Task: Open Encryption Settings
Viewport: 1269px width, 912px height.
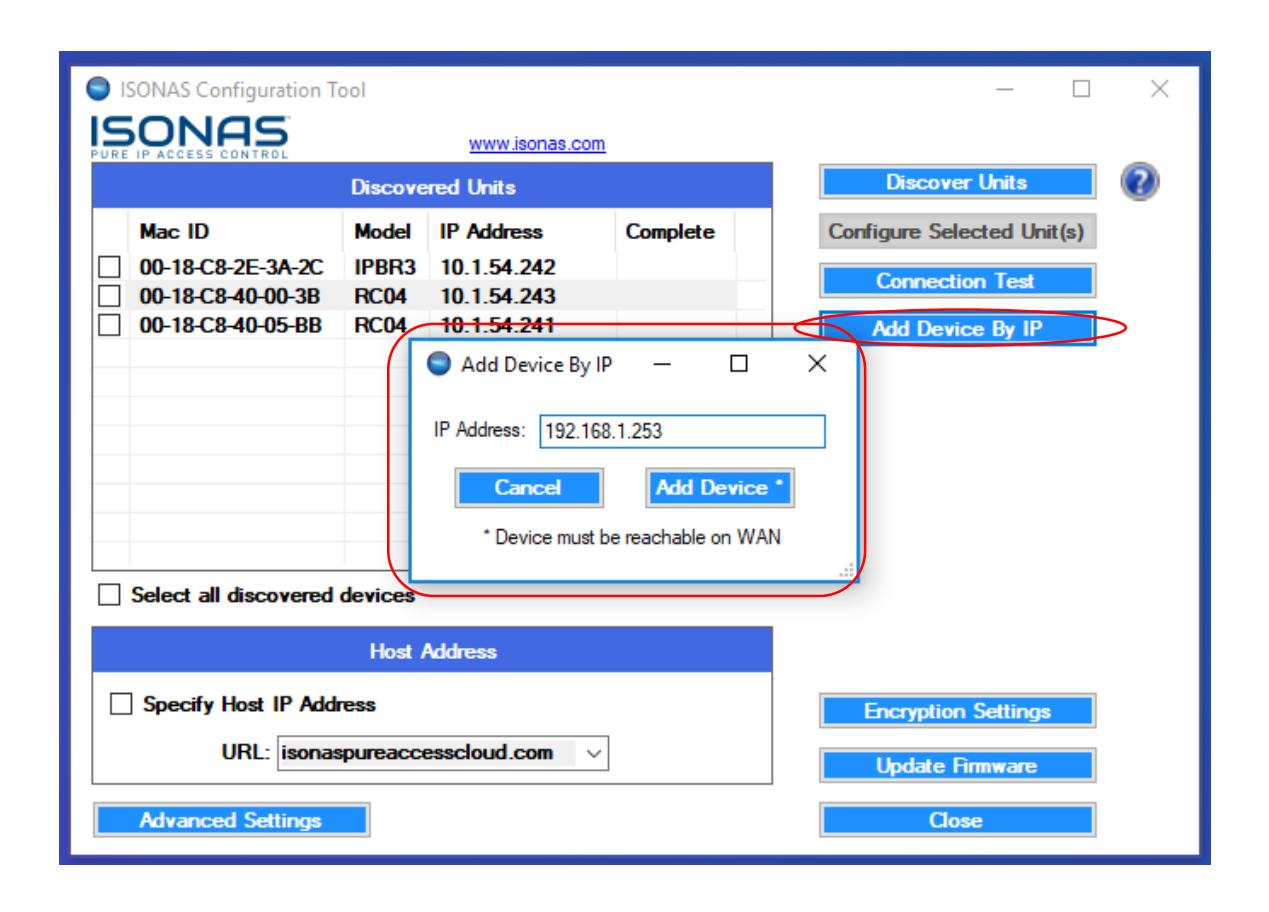Action: 958,711
